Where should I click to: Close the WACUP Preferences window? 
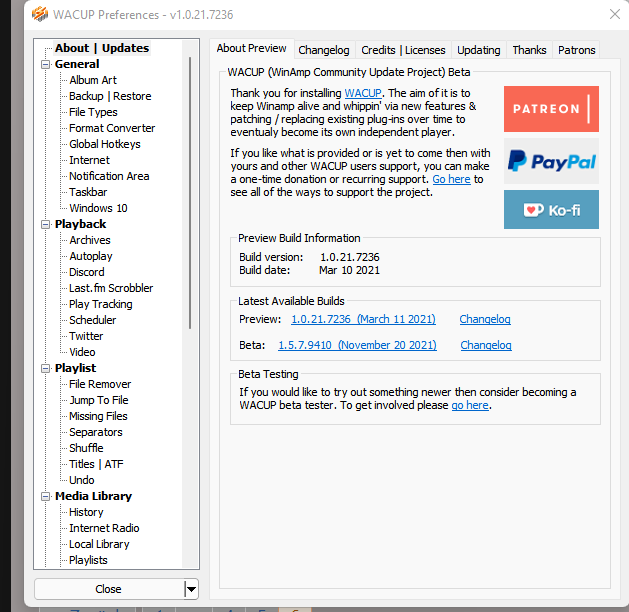[615, 14]
